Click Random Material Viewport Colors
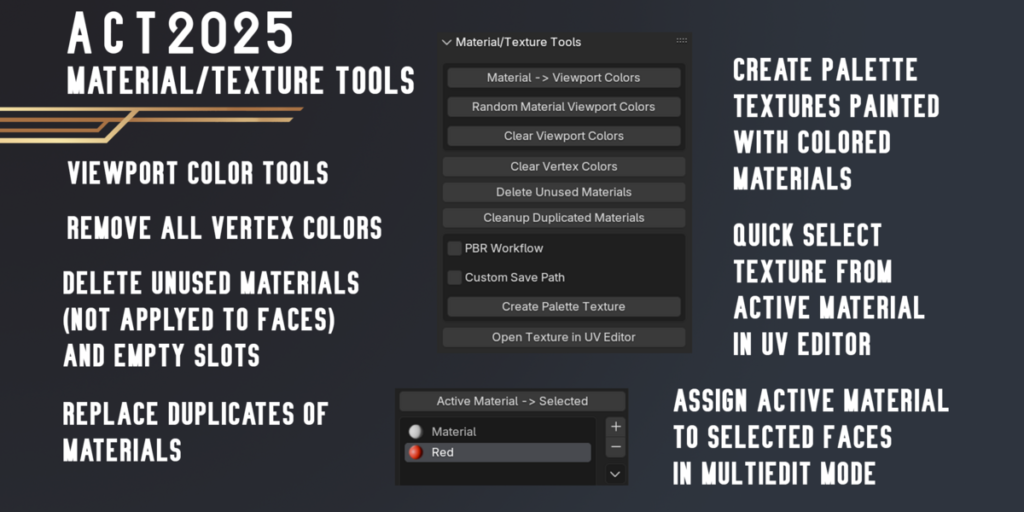The height and width of the screenshot is (512, 1024). (563, 106)
